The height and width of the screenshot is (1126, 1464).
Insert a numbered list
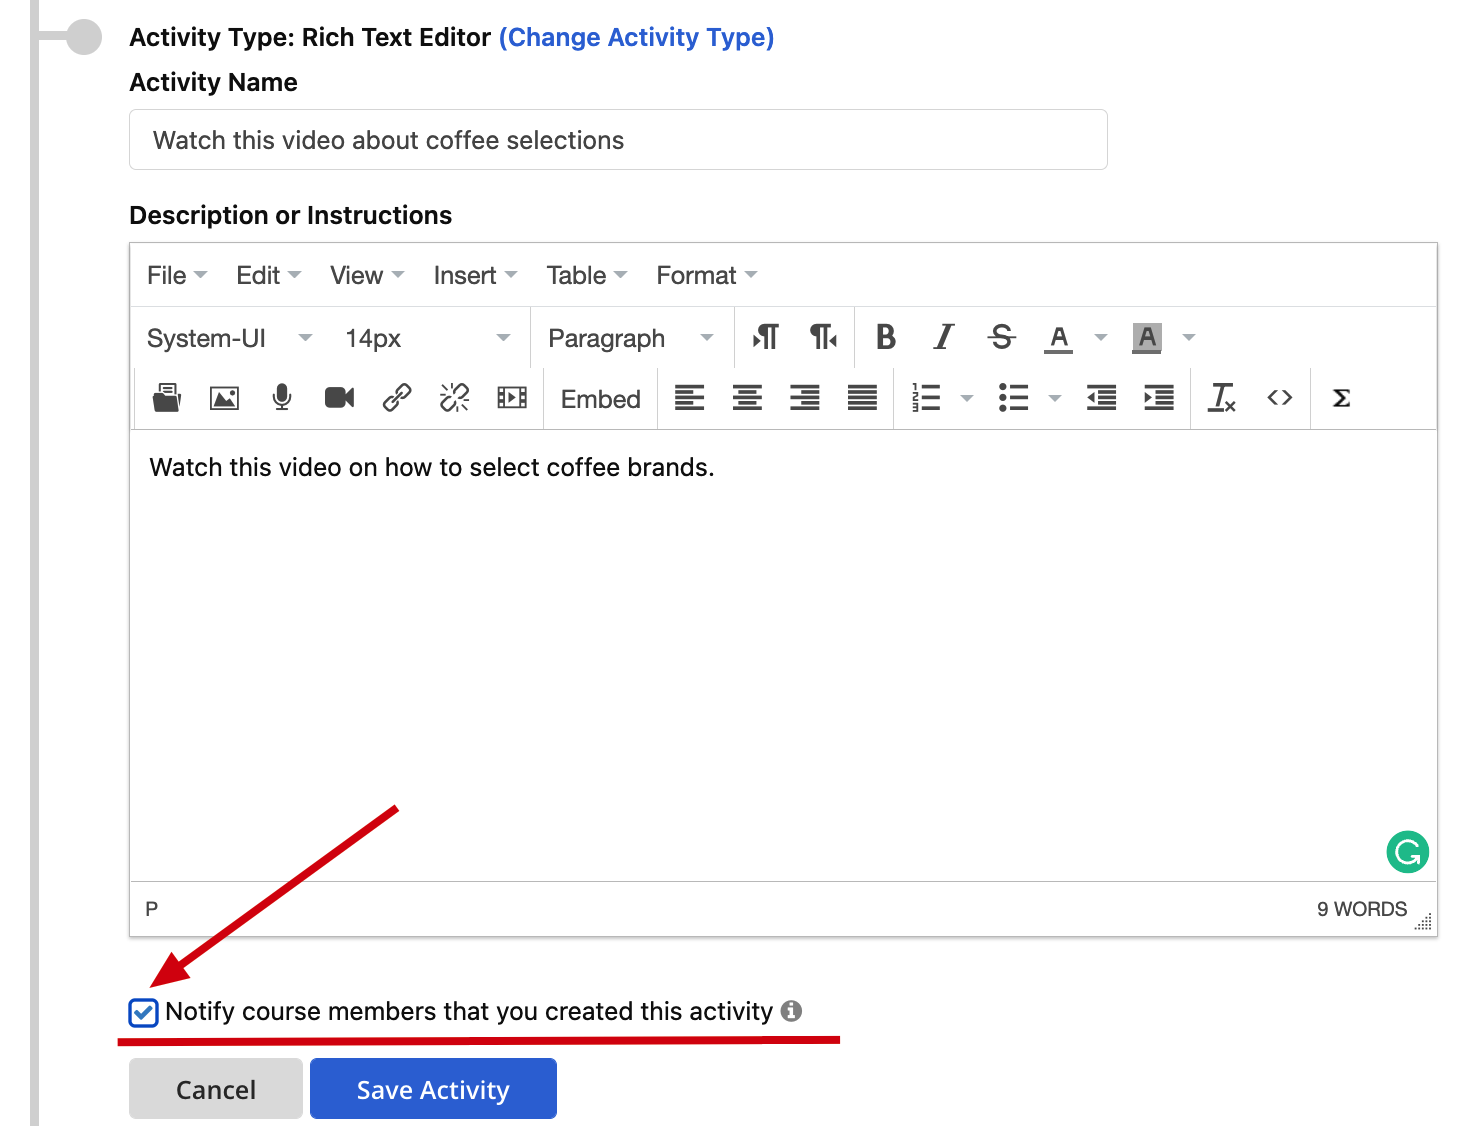click(x=926, y=398)
